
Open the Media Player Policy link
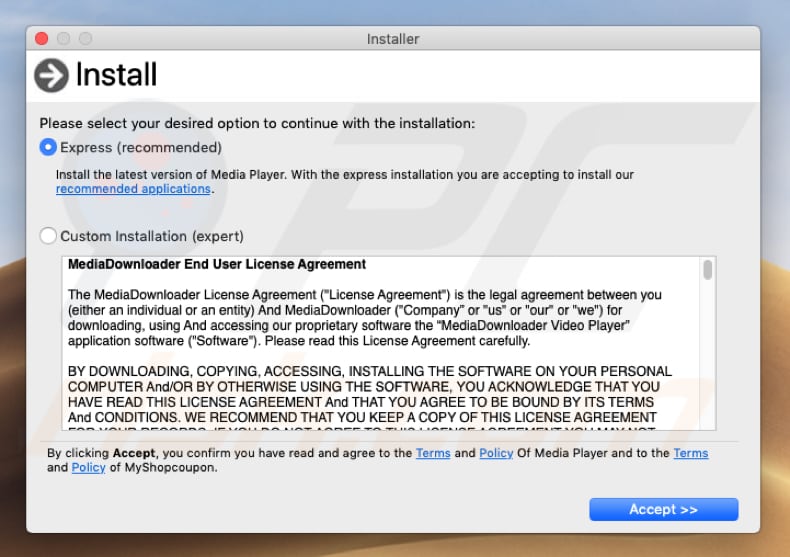496,453
